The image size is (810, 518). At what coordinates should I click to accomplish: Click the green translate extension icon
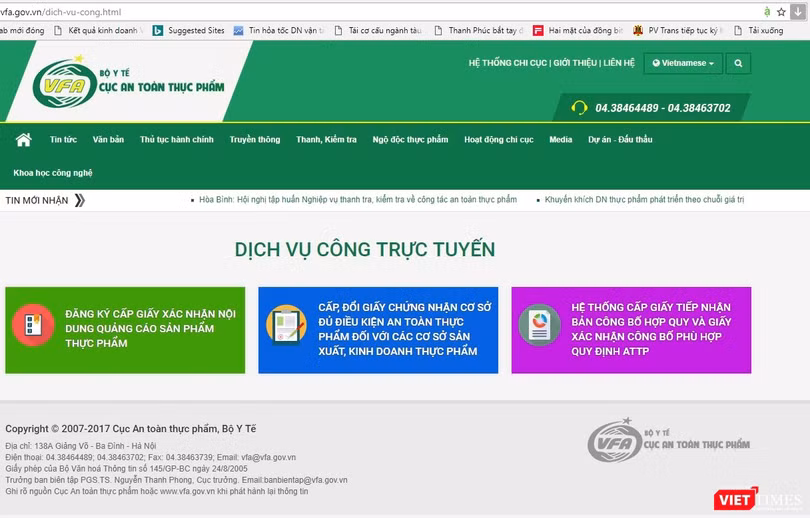coord(767,12)
